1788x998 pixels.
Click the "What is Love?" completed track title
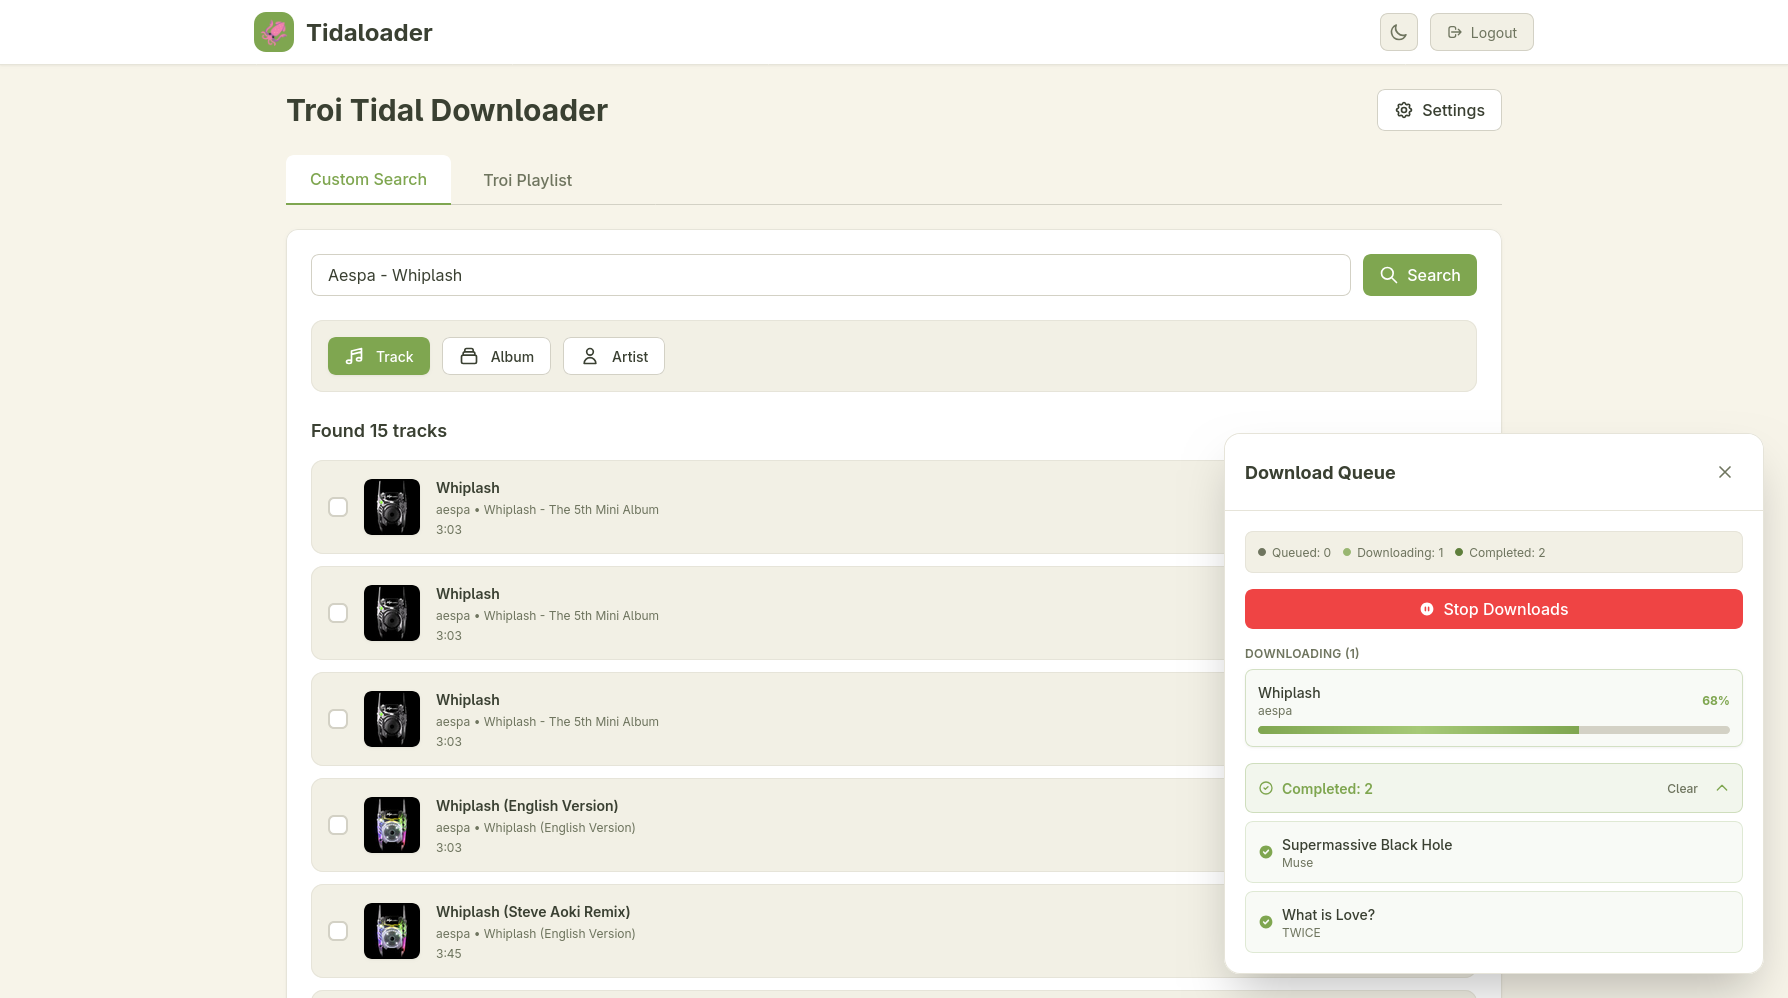tap(1328, 915)
